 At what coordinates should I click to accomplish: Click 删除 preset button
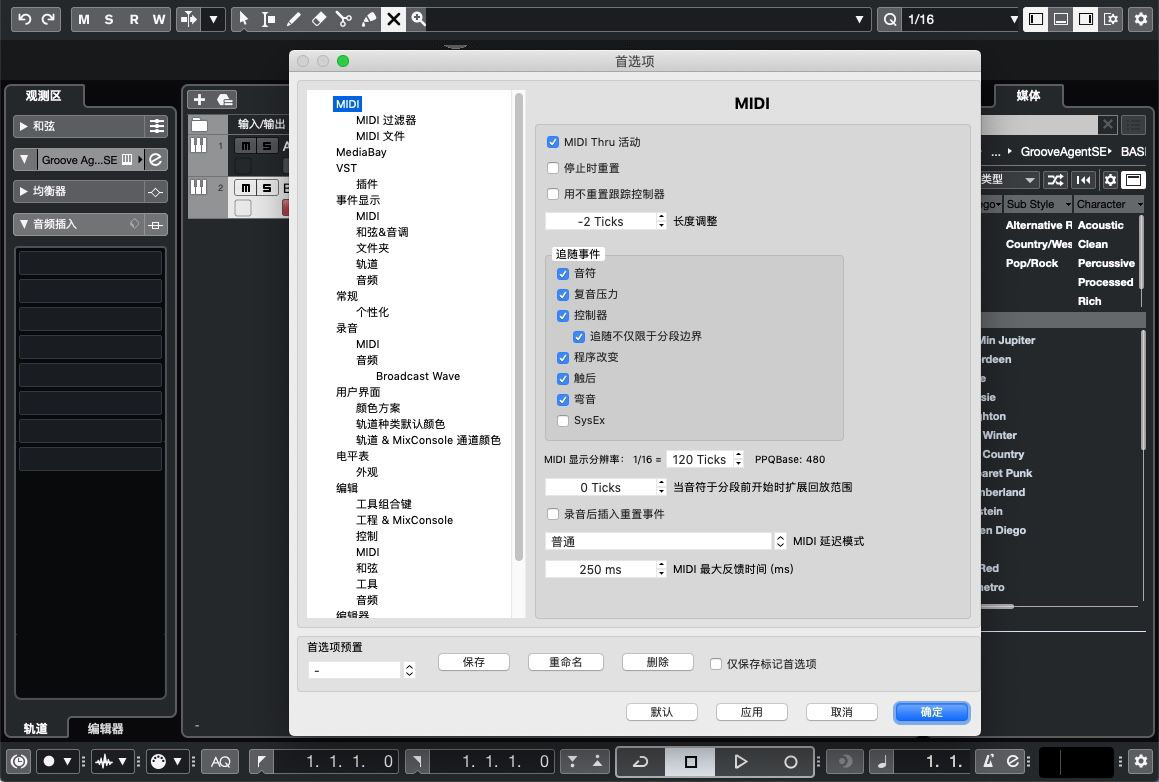(658, 662)
